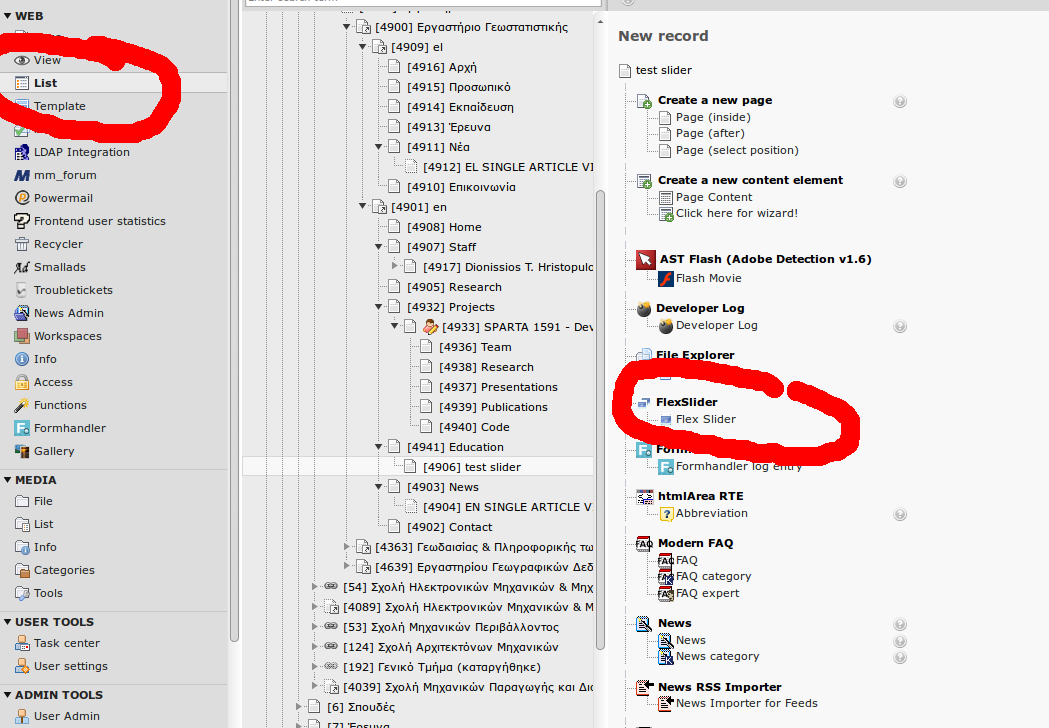Viewport: 1049px width, 728px height.
Task: Click the page tree vertical scrollbar
Action: (x=600, y=400)
